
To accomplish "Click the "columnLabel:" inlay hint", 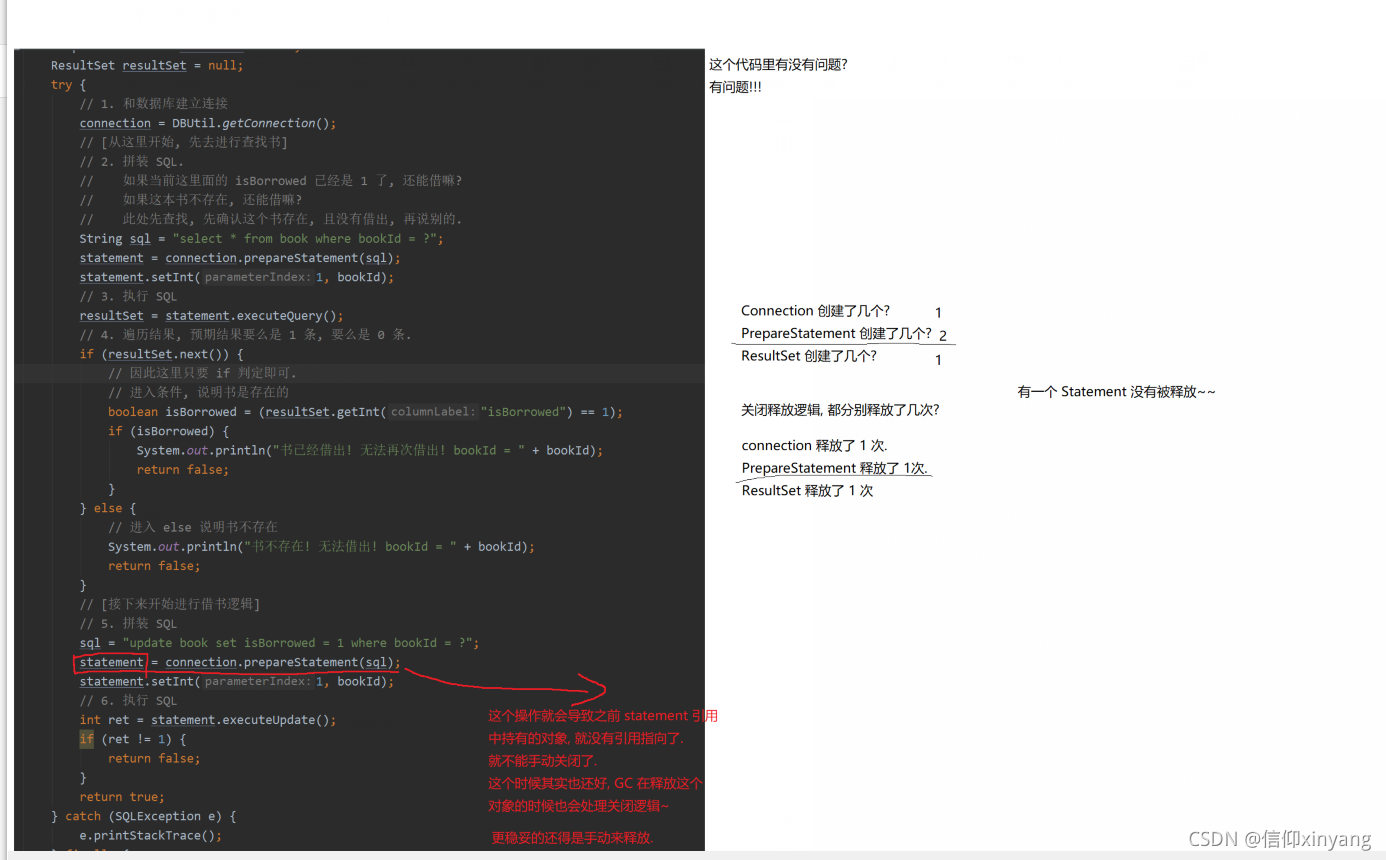I will (433, 412).
